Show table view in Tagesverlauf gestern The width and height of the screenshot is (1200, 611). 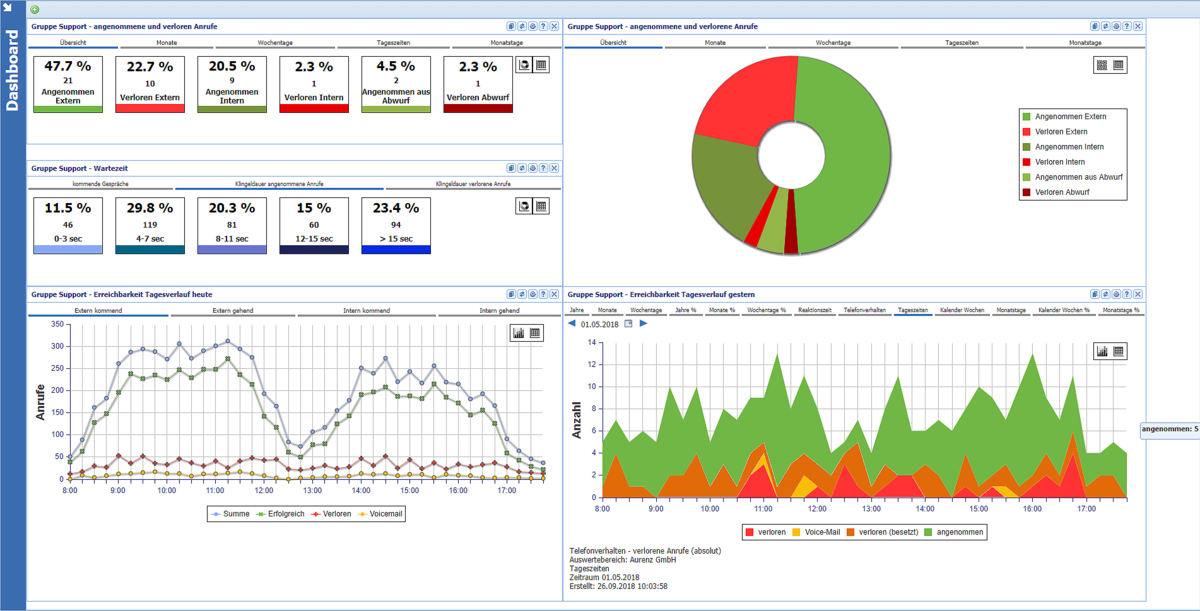(x=1119, y=351)
